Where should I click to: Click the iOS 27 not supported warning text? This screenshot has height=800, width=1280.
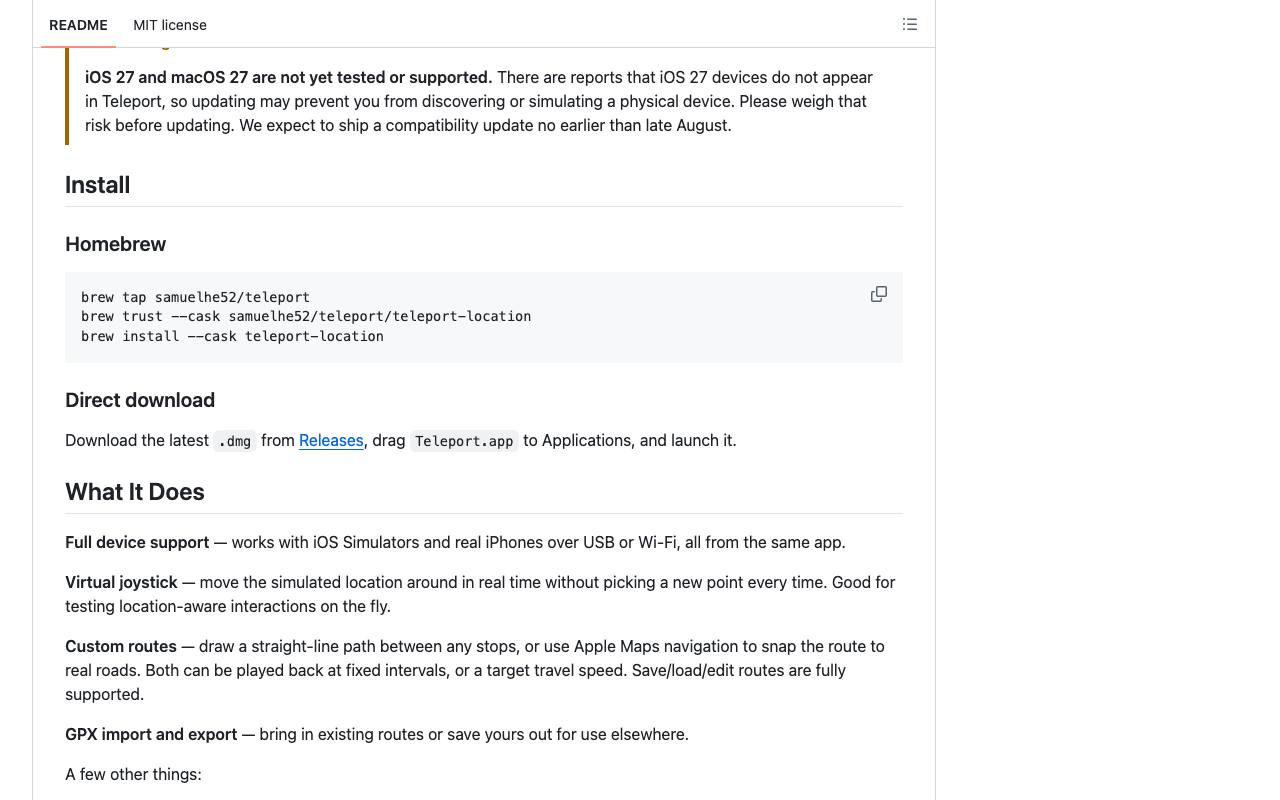[x=288, y=77]
